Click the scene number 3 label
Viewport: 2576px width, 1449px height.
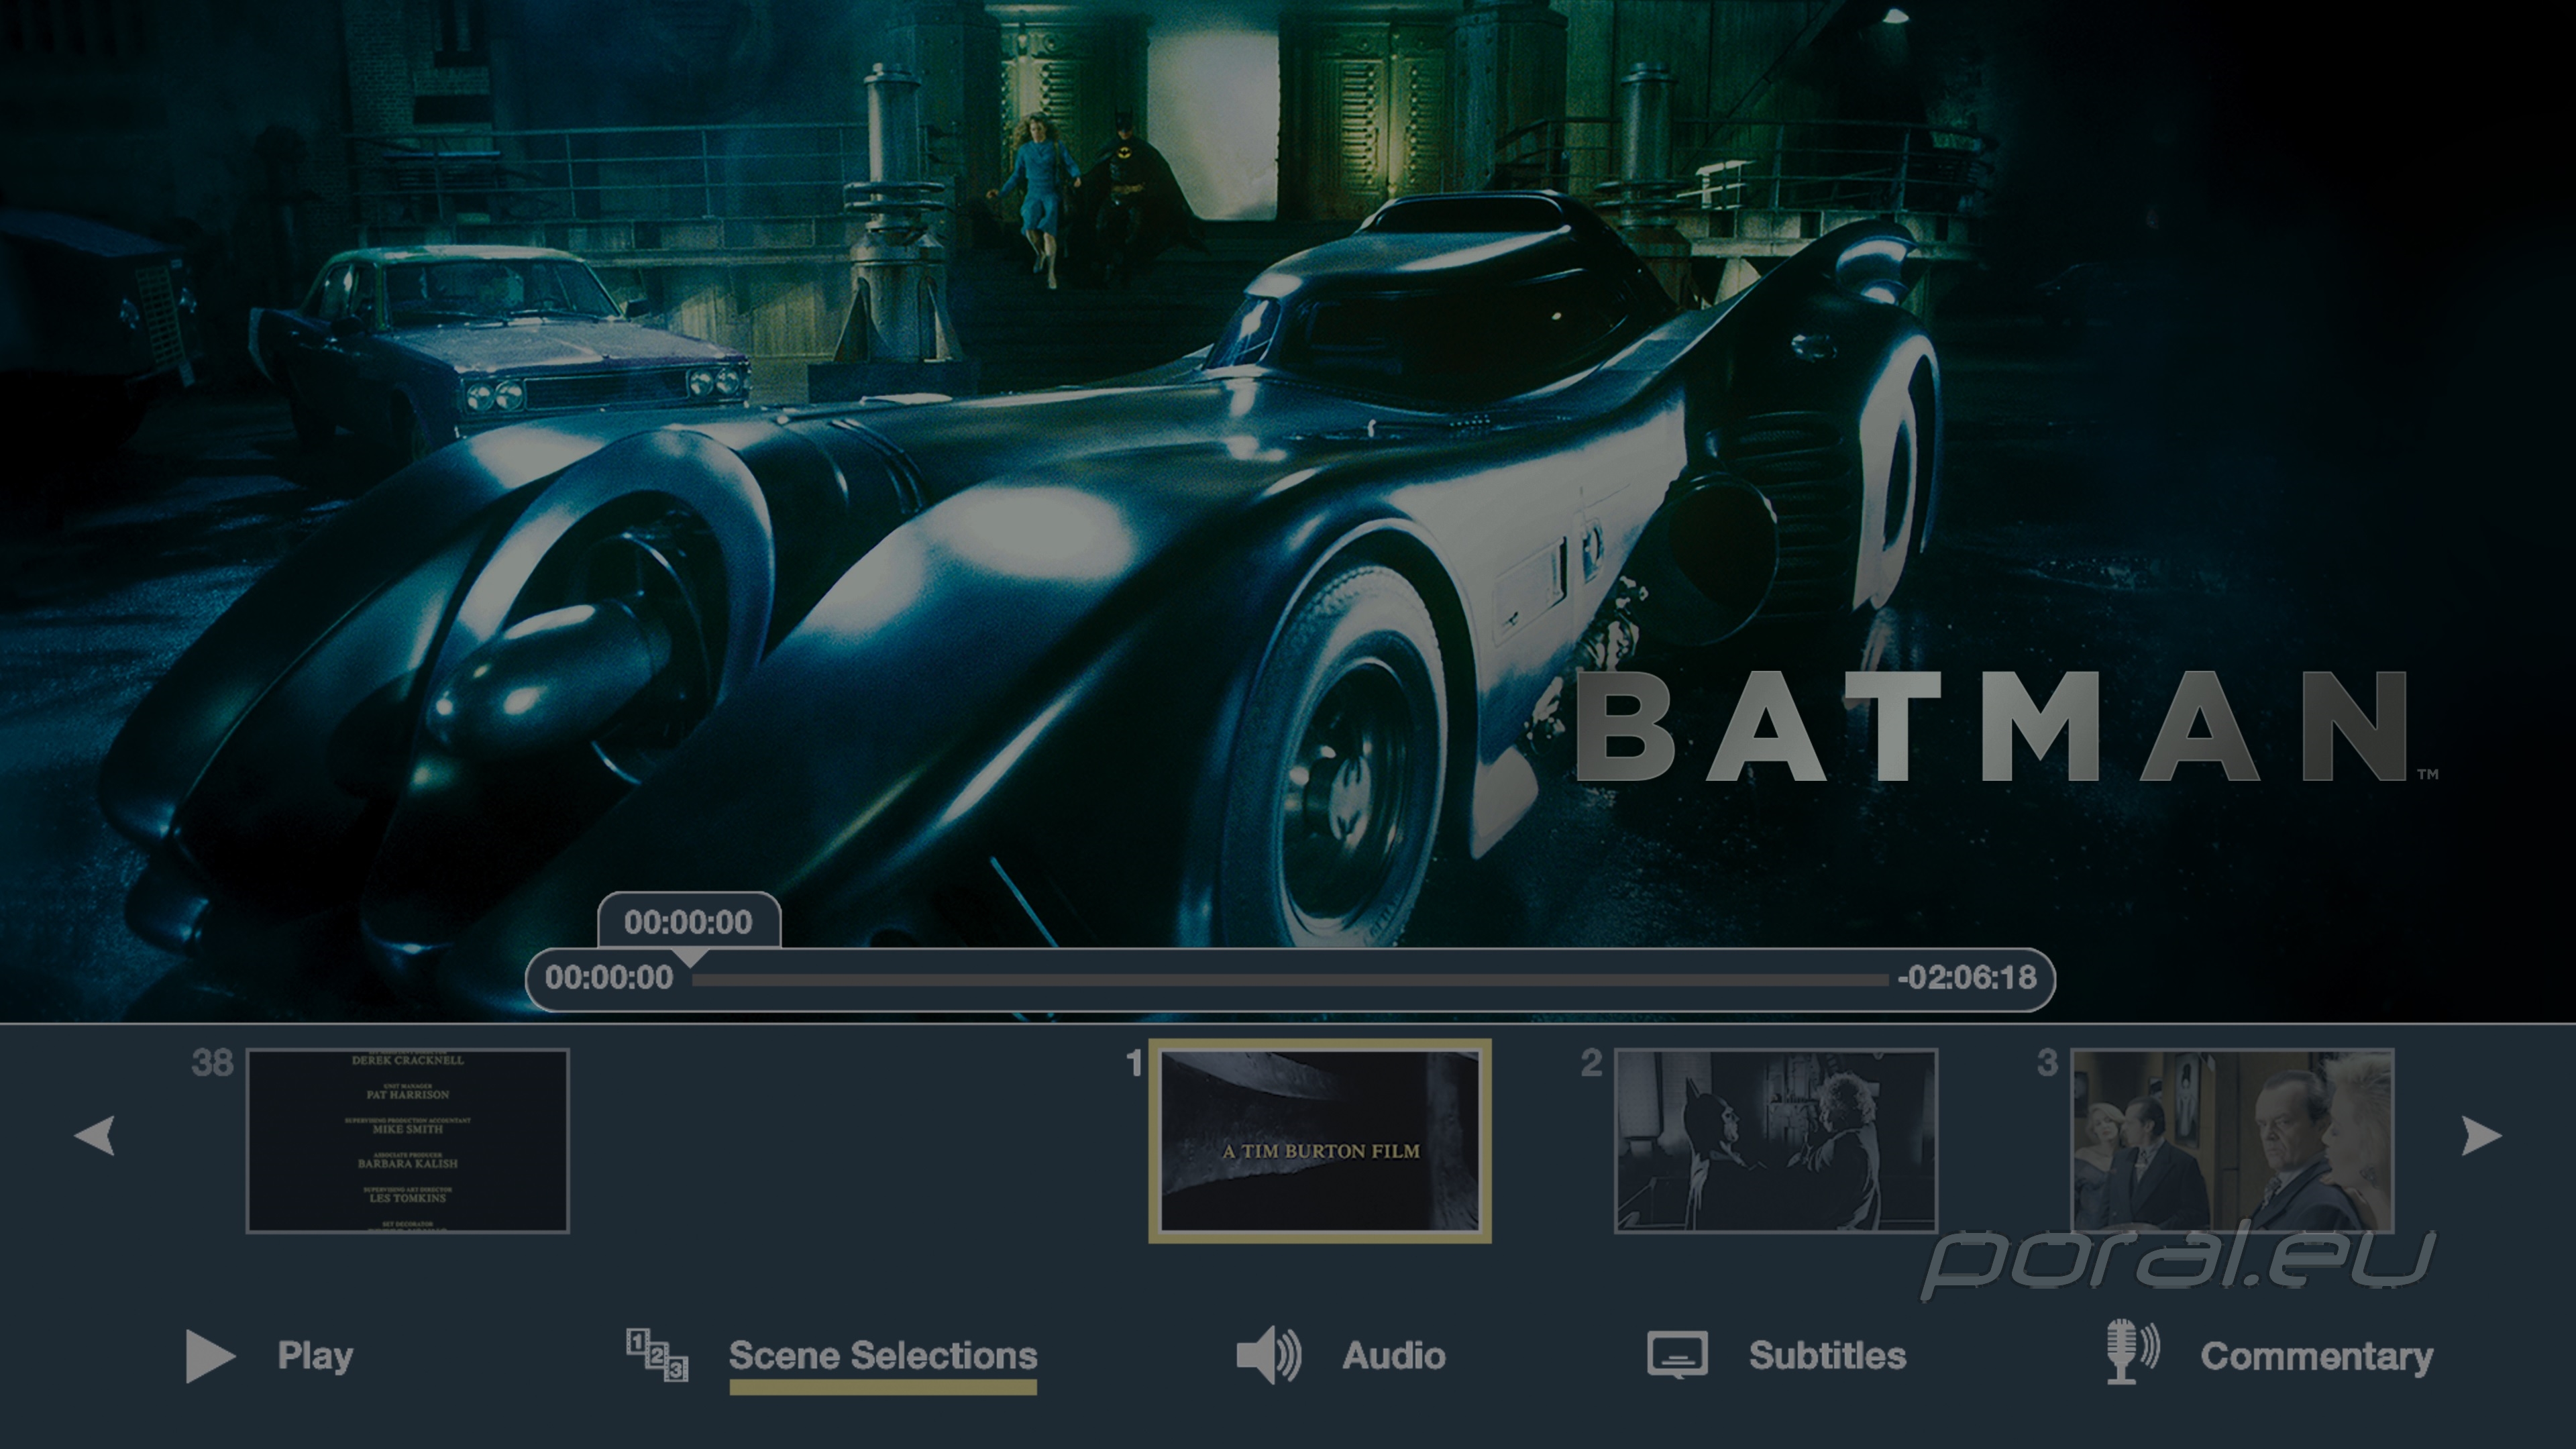coord(2048,1063)
